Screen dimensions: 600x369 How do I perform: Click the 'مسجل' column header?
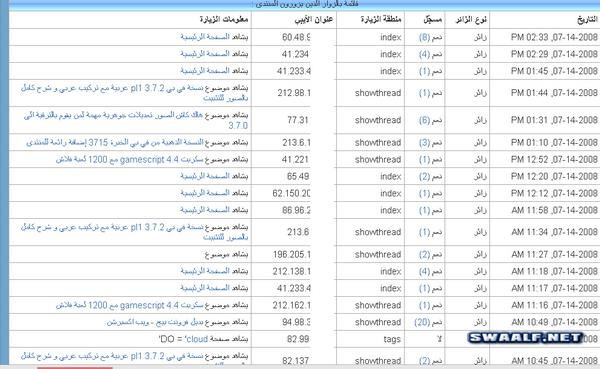click(x=433, y=20)
